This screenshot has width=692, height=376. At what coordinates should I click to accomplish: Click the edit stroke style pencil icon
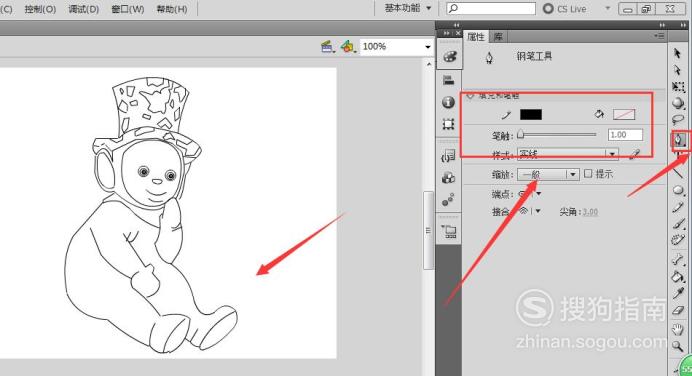pos(635,154)
